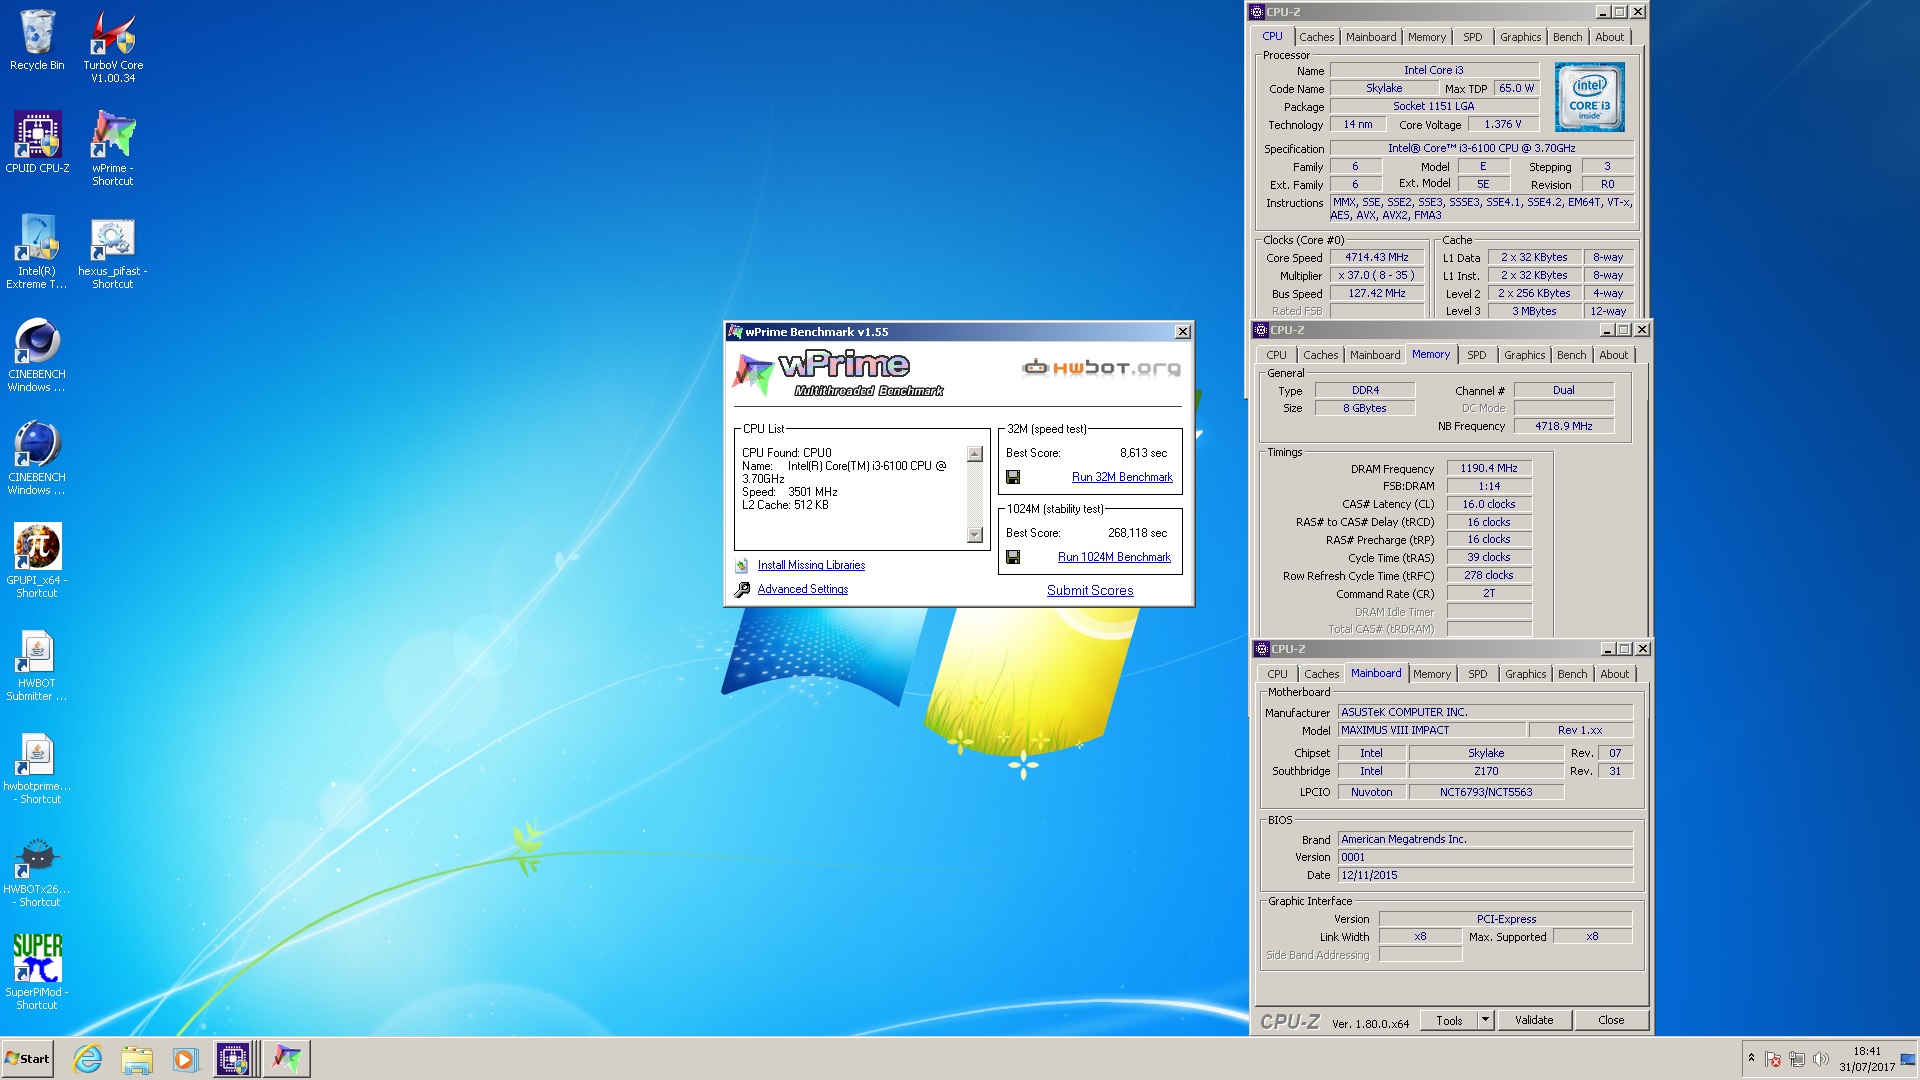
Task: Switch to CPU-Z taskbar button
Action: tap(234, 1059)
